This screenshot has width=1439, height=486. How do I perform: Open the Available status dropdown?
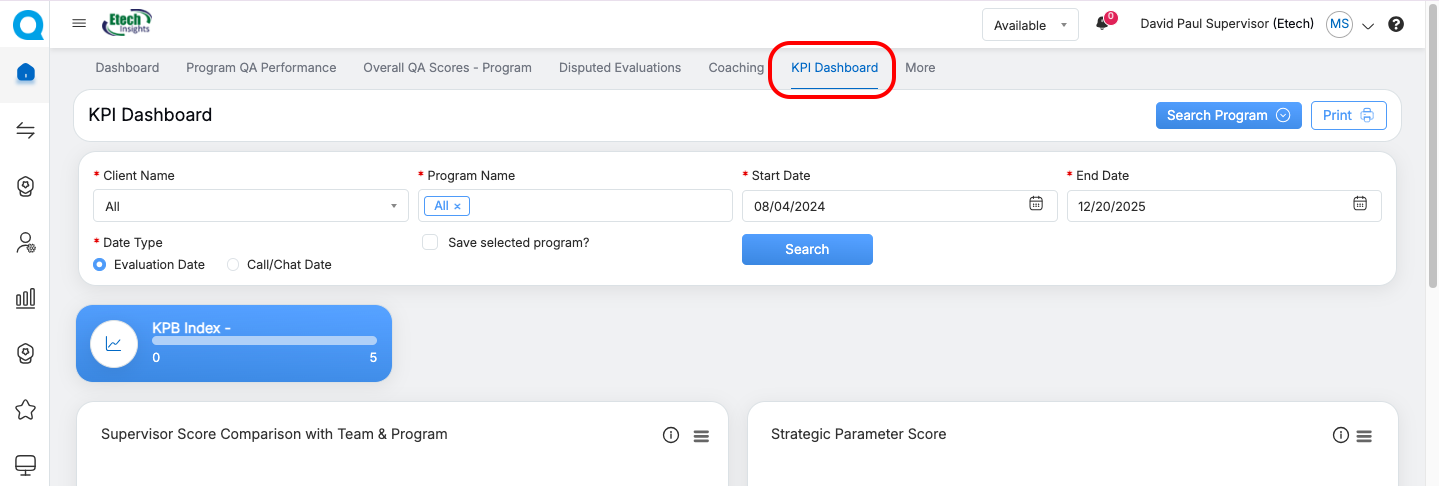[1030, 25]
